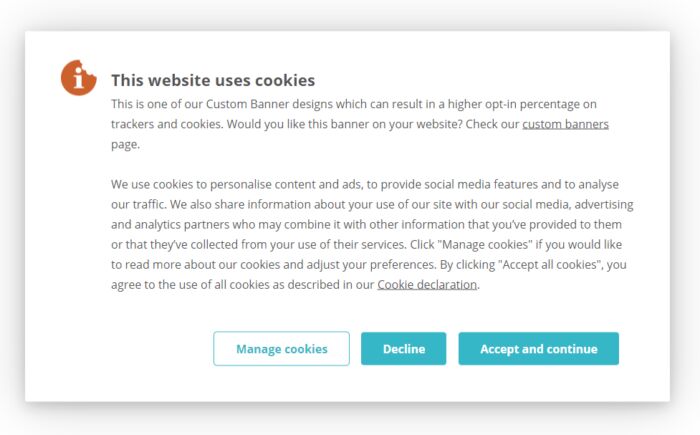Viewport: 700px width, 435px height.
Task: Click the line starting "our traffic. We also share"
Action: point(372,204)
